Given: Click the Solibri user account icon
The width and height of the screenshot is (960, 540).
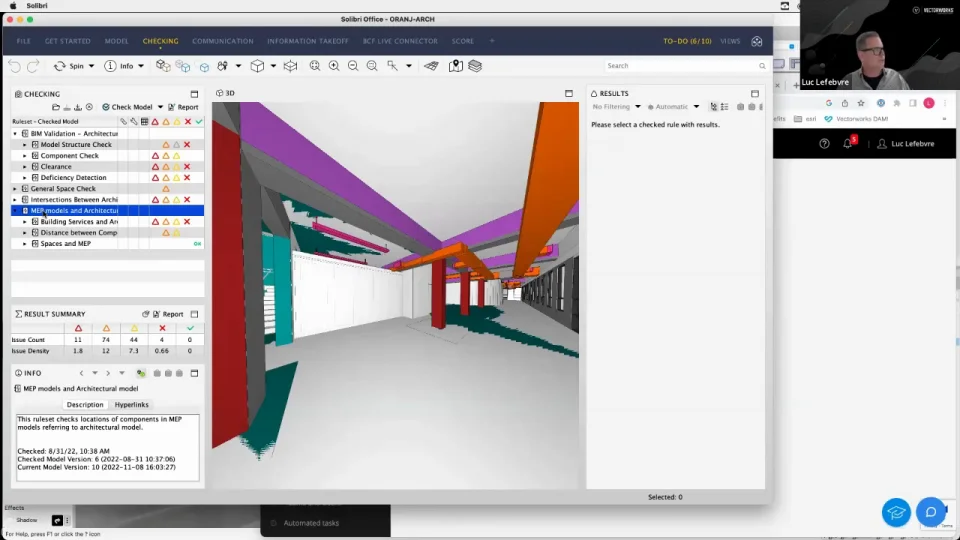Looking at the screenshot, I should (757, 41).
